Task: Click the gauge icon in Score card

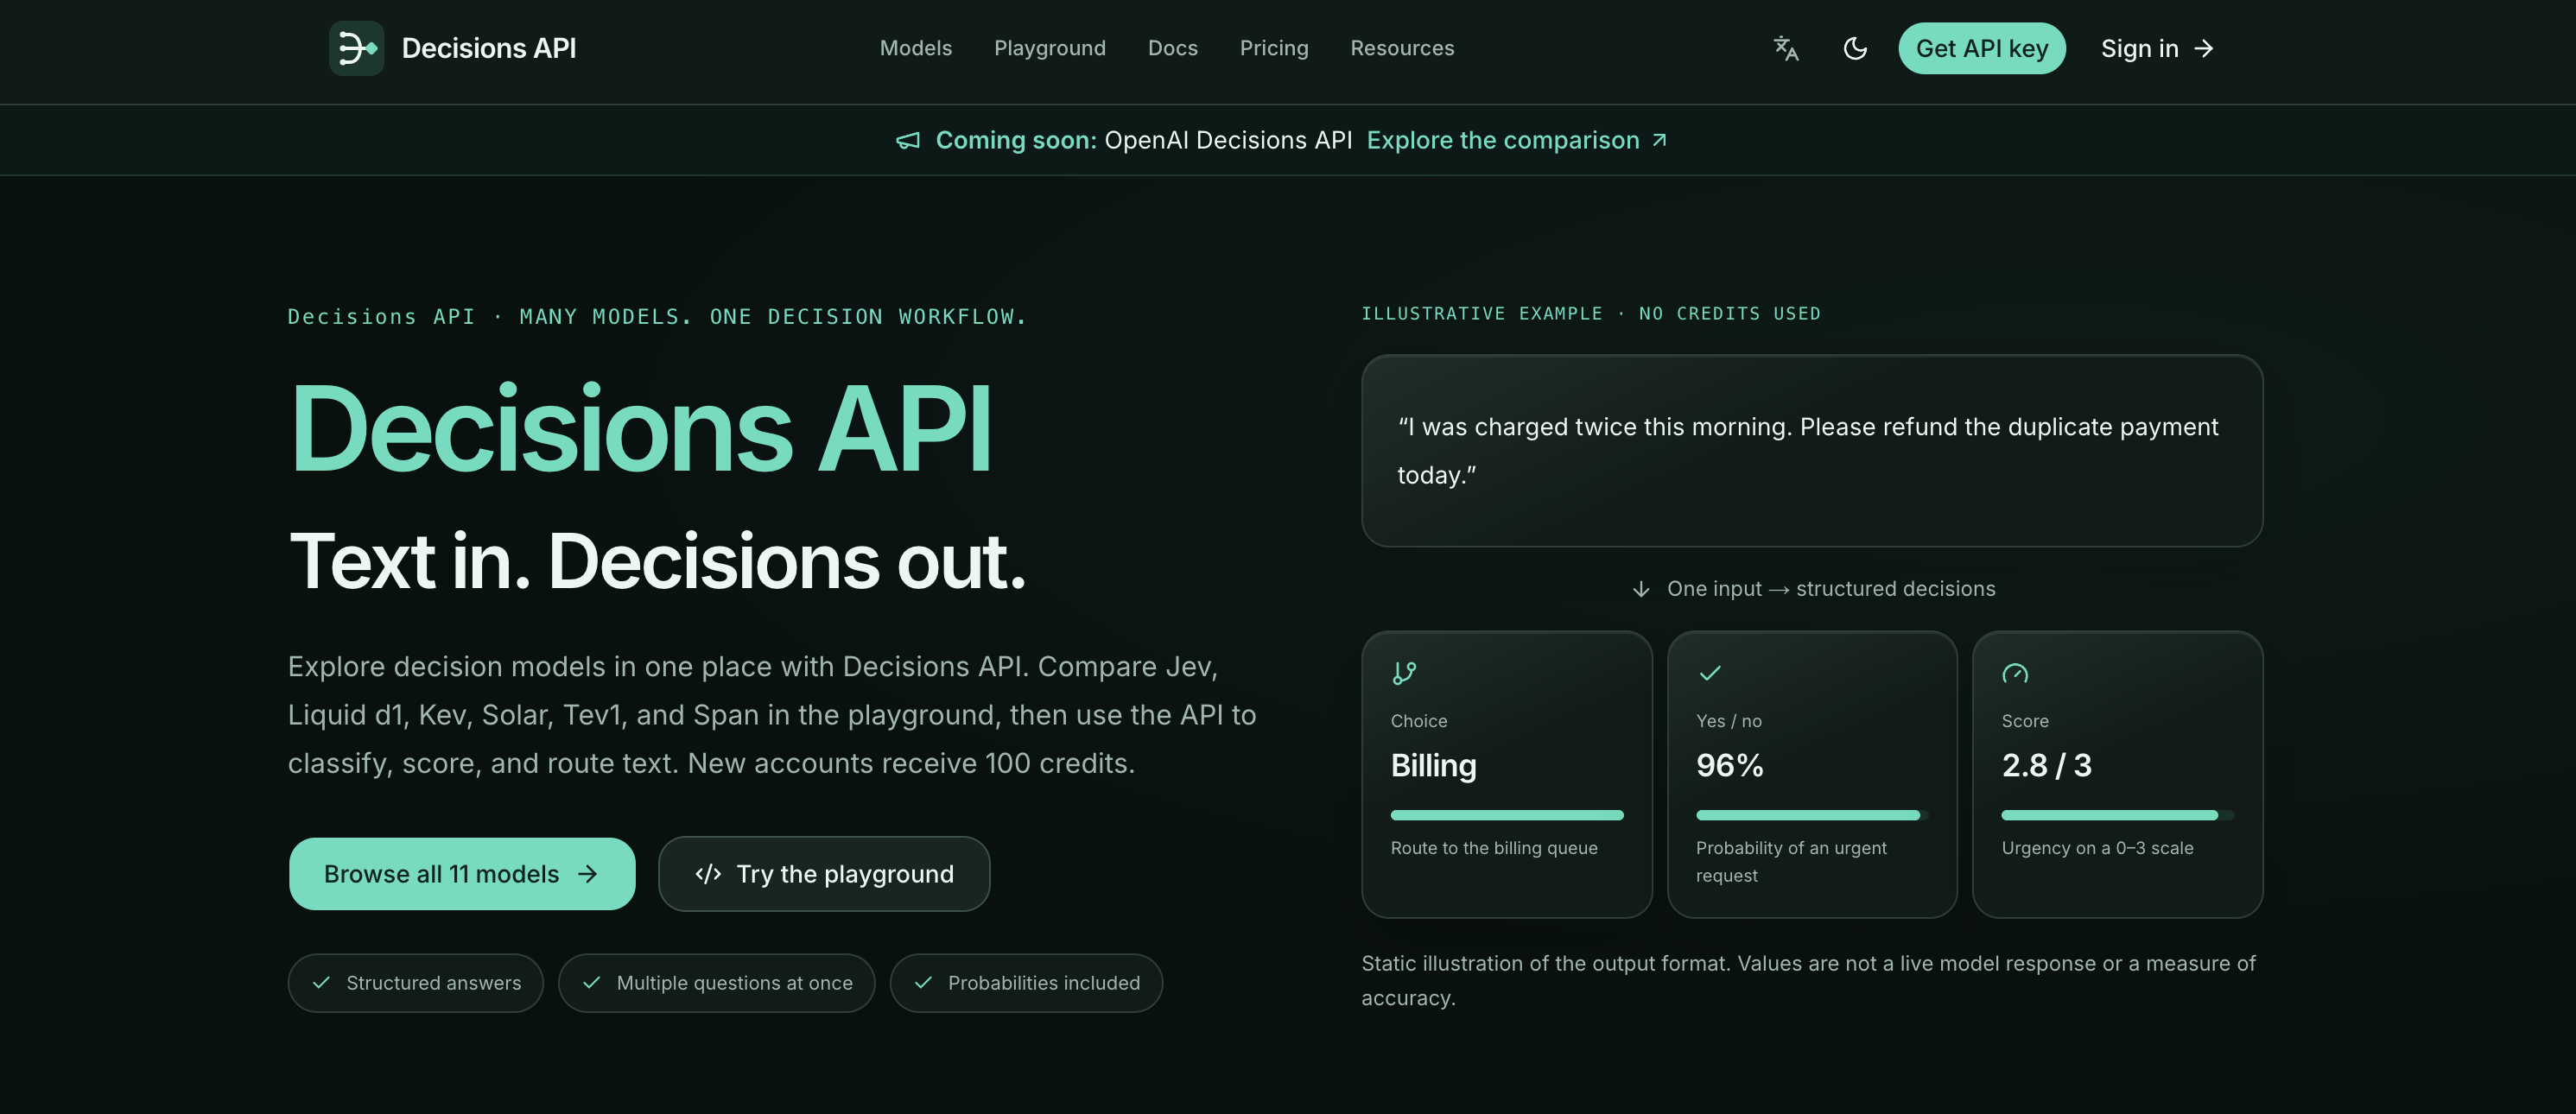Action: 2015,673
